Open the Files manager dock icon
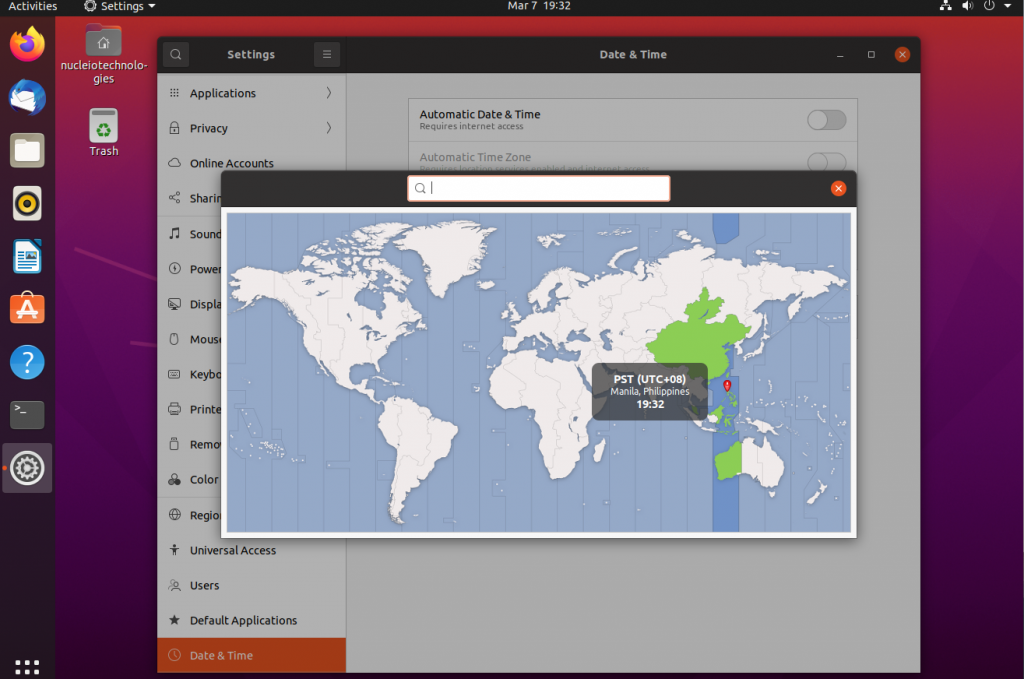This screenshot has width=1024, height=679. coord(27,150)
